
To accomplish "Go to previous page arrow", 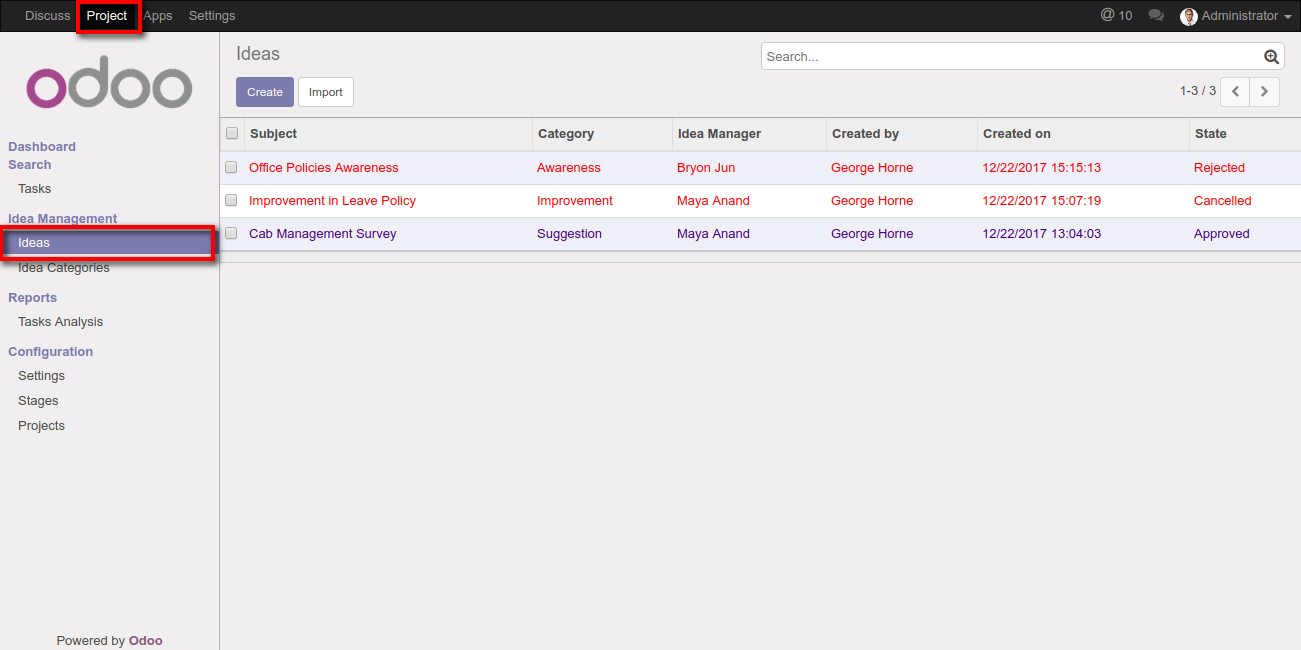I will point(1235,91).
